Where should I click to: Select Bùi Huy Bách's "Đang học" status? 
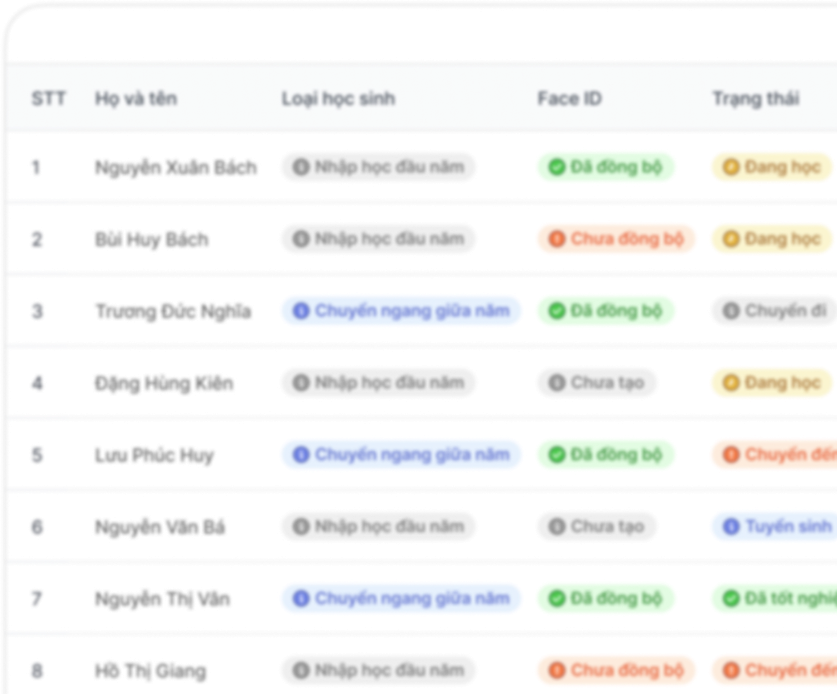772,239
